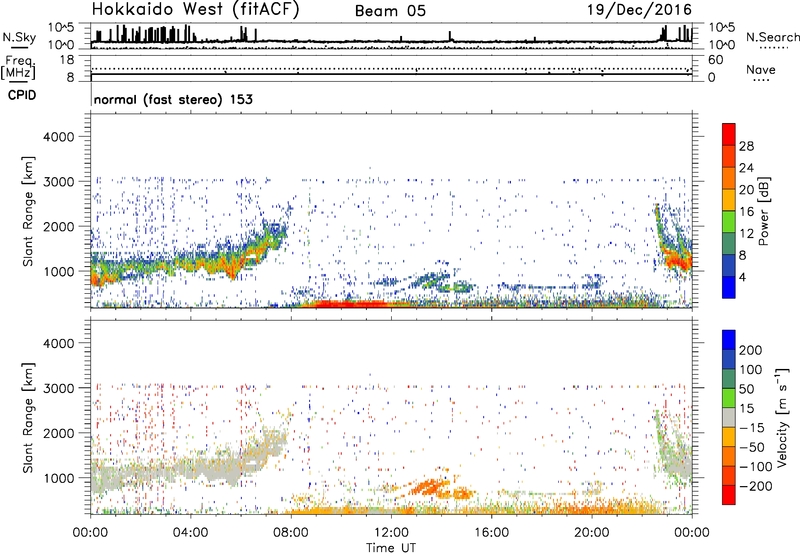This screenshot has height=554, width=800.
Task: Click the "16" value on the Power colorbar
Action: pyautogui.click(x=746, y=212)
